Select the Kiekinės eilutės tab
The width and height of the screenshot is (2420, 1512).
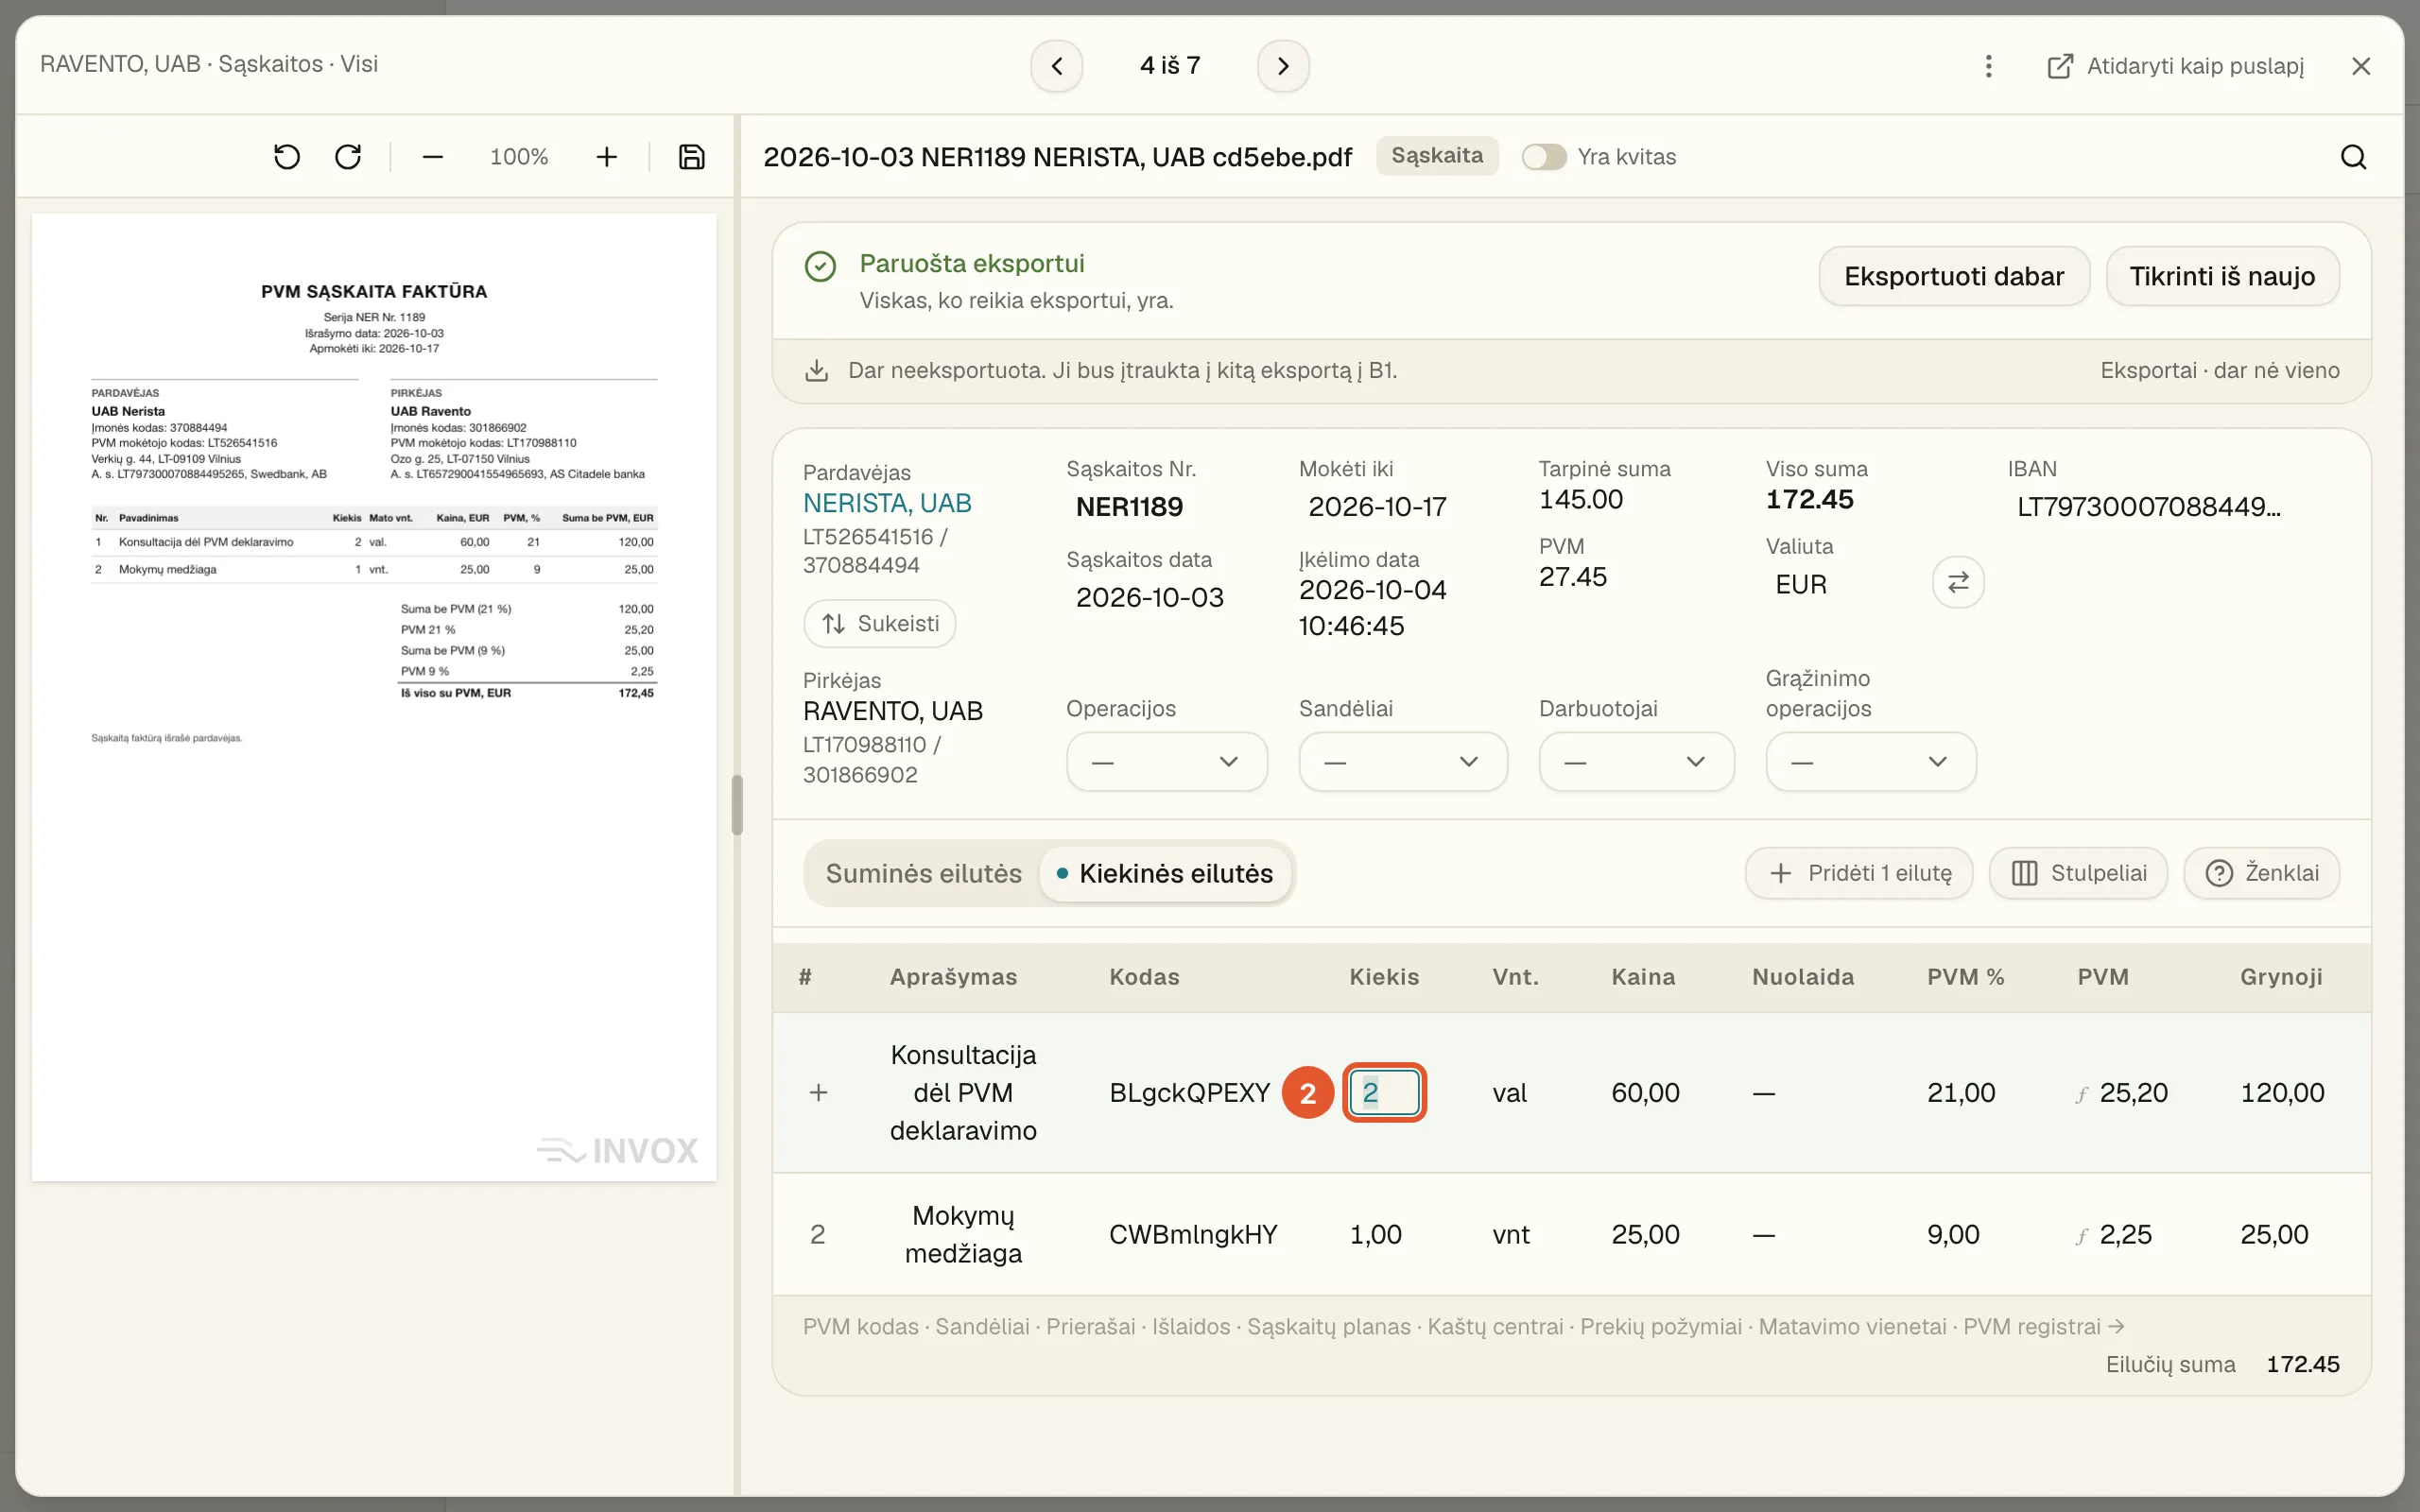pyautogui.click(x=1165, y=873)
